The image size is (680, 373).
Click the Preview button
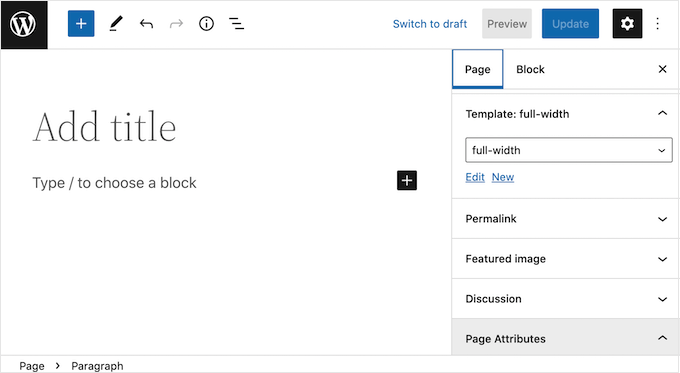507,23
